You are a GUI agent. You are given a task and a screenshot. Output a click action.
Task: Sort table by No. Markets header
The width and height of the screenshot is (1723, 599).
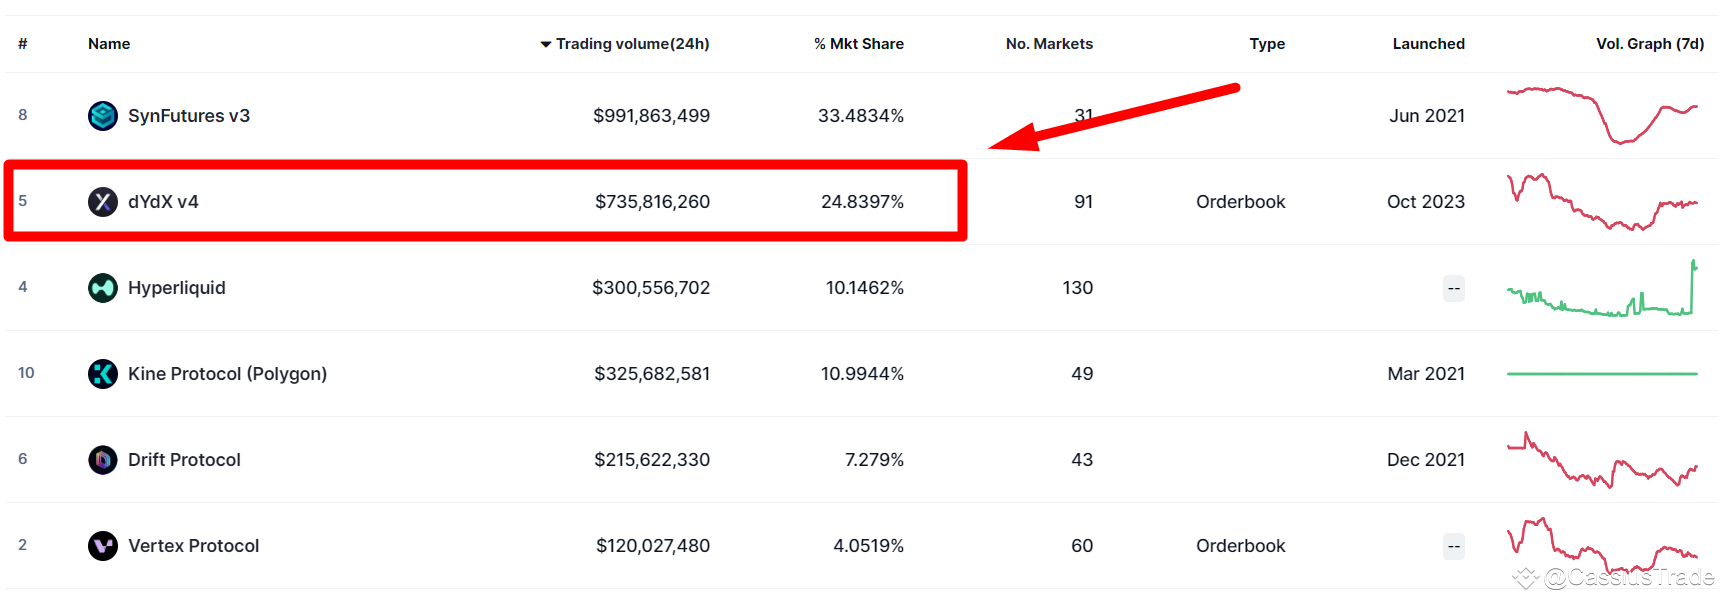pyautogui.click(x=1049, y=44)
